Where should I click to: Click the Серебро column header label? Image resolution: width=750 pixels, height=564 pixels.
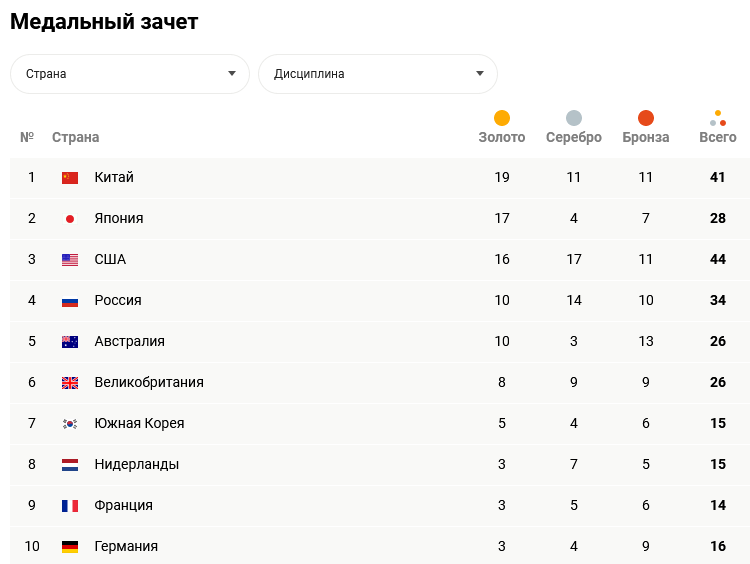(574, 137)
